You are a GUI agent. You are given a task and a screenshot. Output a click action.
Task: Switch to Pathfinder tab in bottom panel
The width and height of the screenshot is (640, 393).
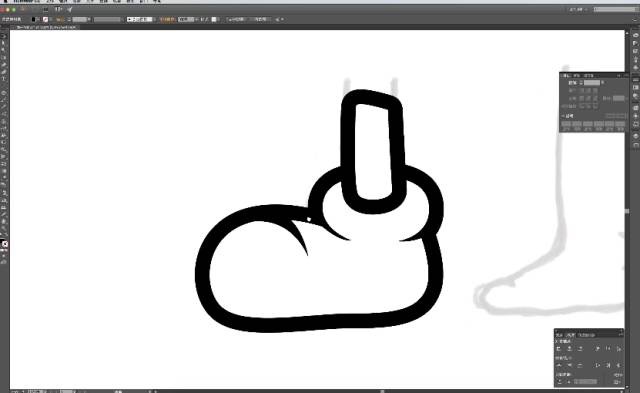[586, 335]
